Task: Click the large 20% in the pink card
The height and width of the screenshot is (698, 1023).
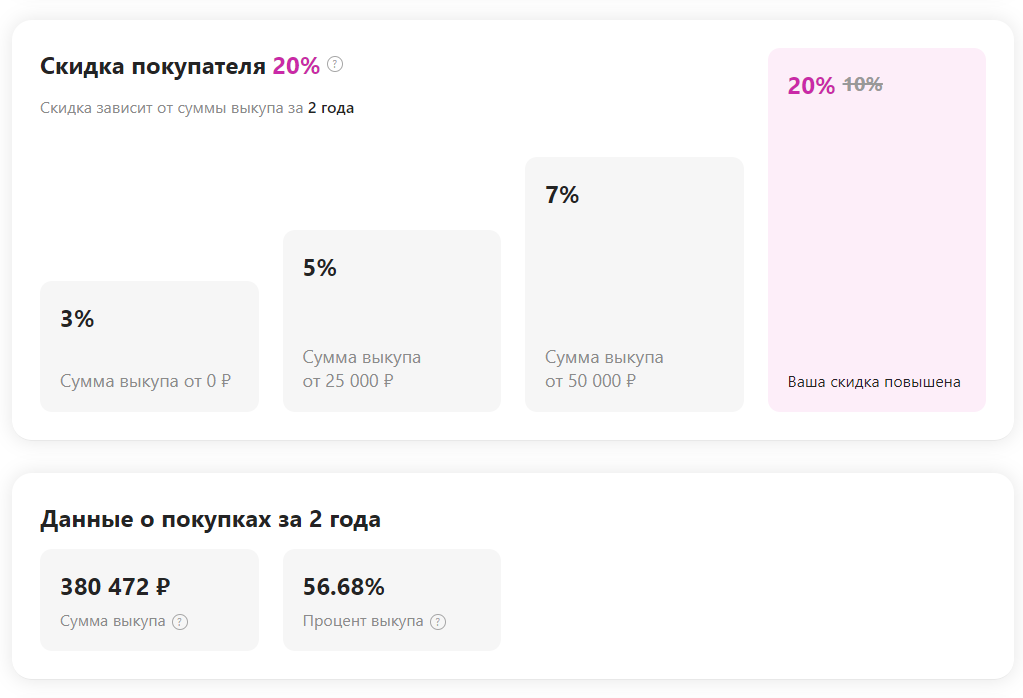Action: 811,86
